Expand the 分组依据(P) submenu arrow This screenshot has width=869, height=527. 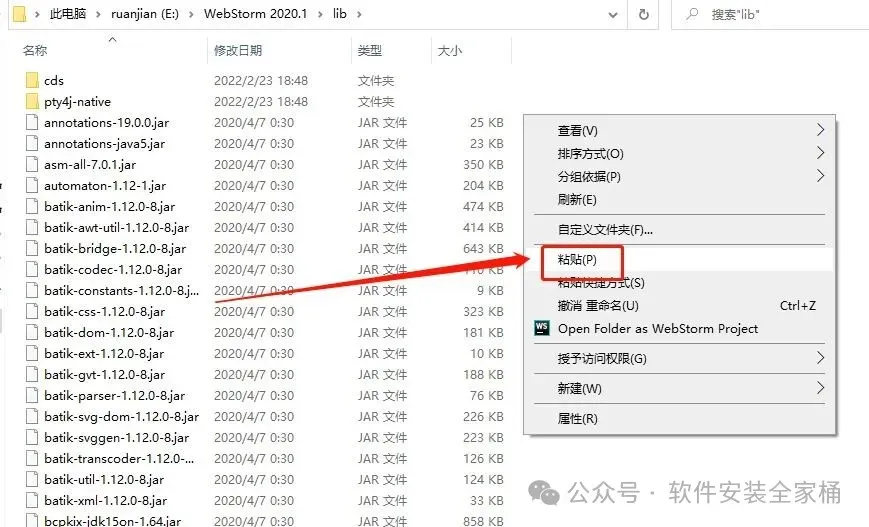(820, 176)
